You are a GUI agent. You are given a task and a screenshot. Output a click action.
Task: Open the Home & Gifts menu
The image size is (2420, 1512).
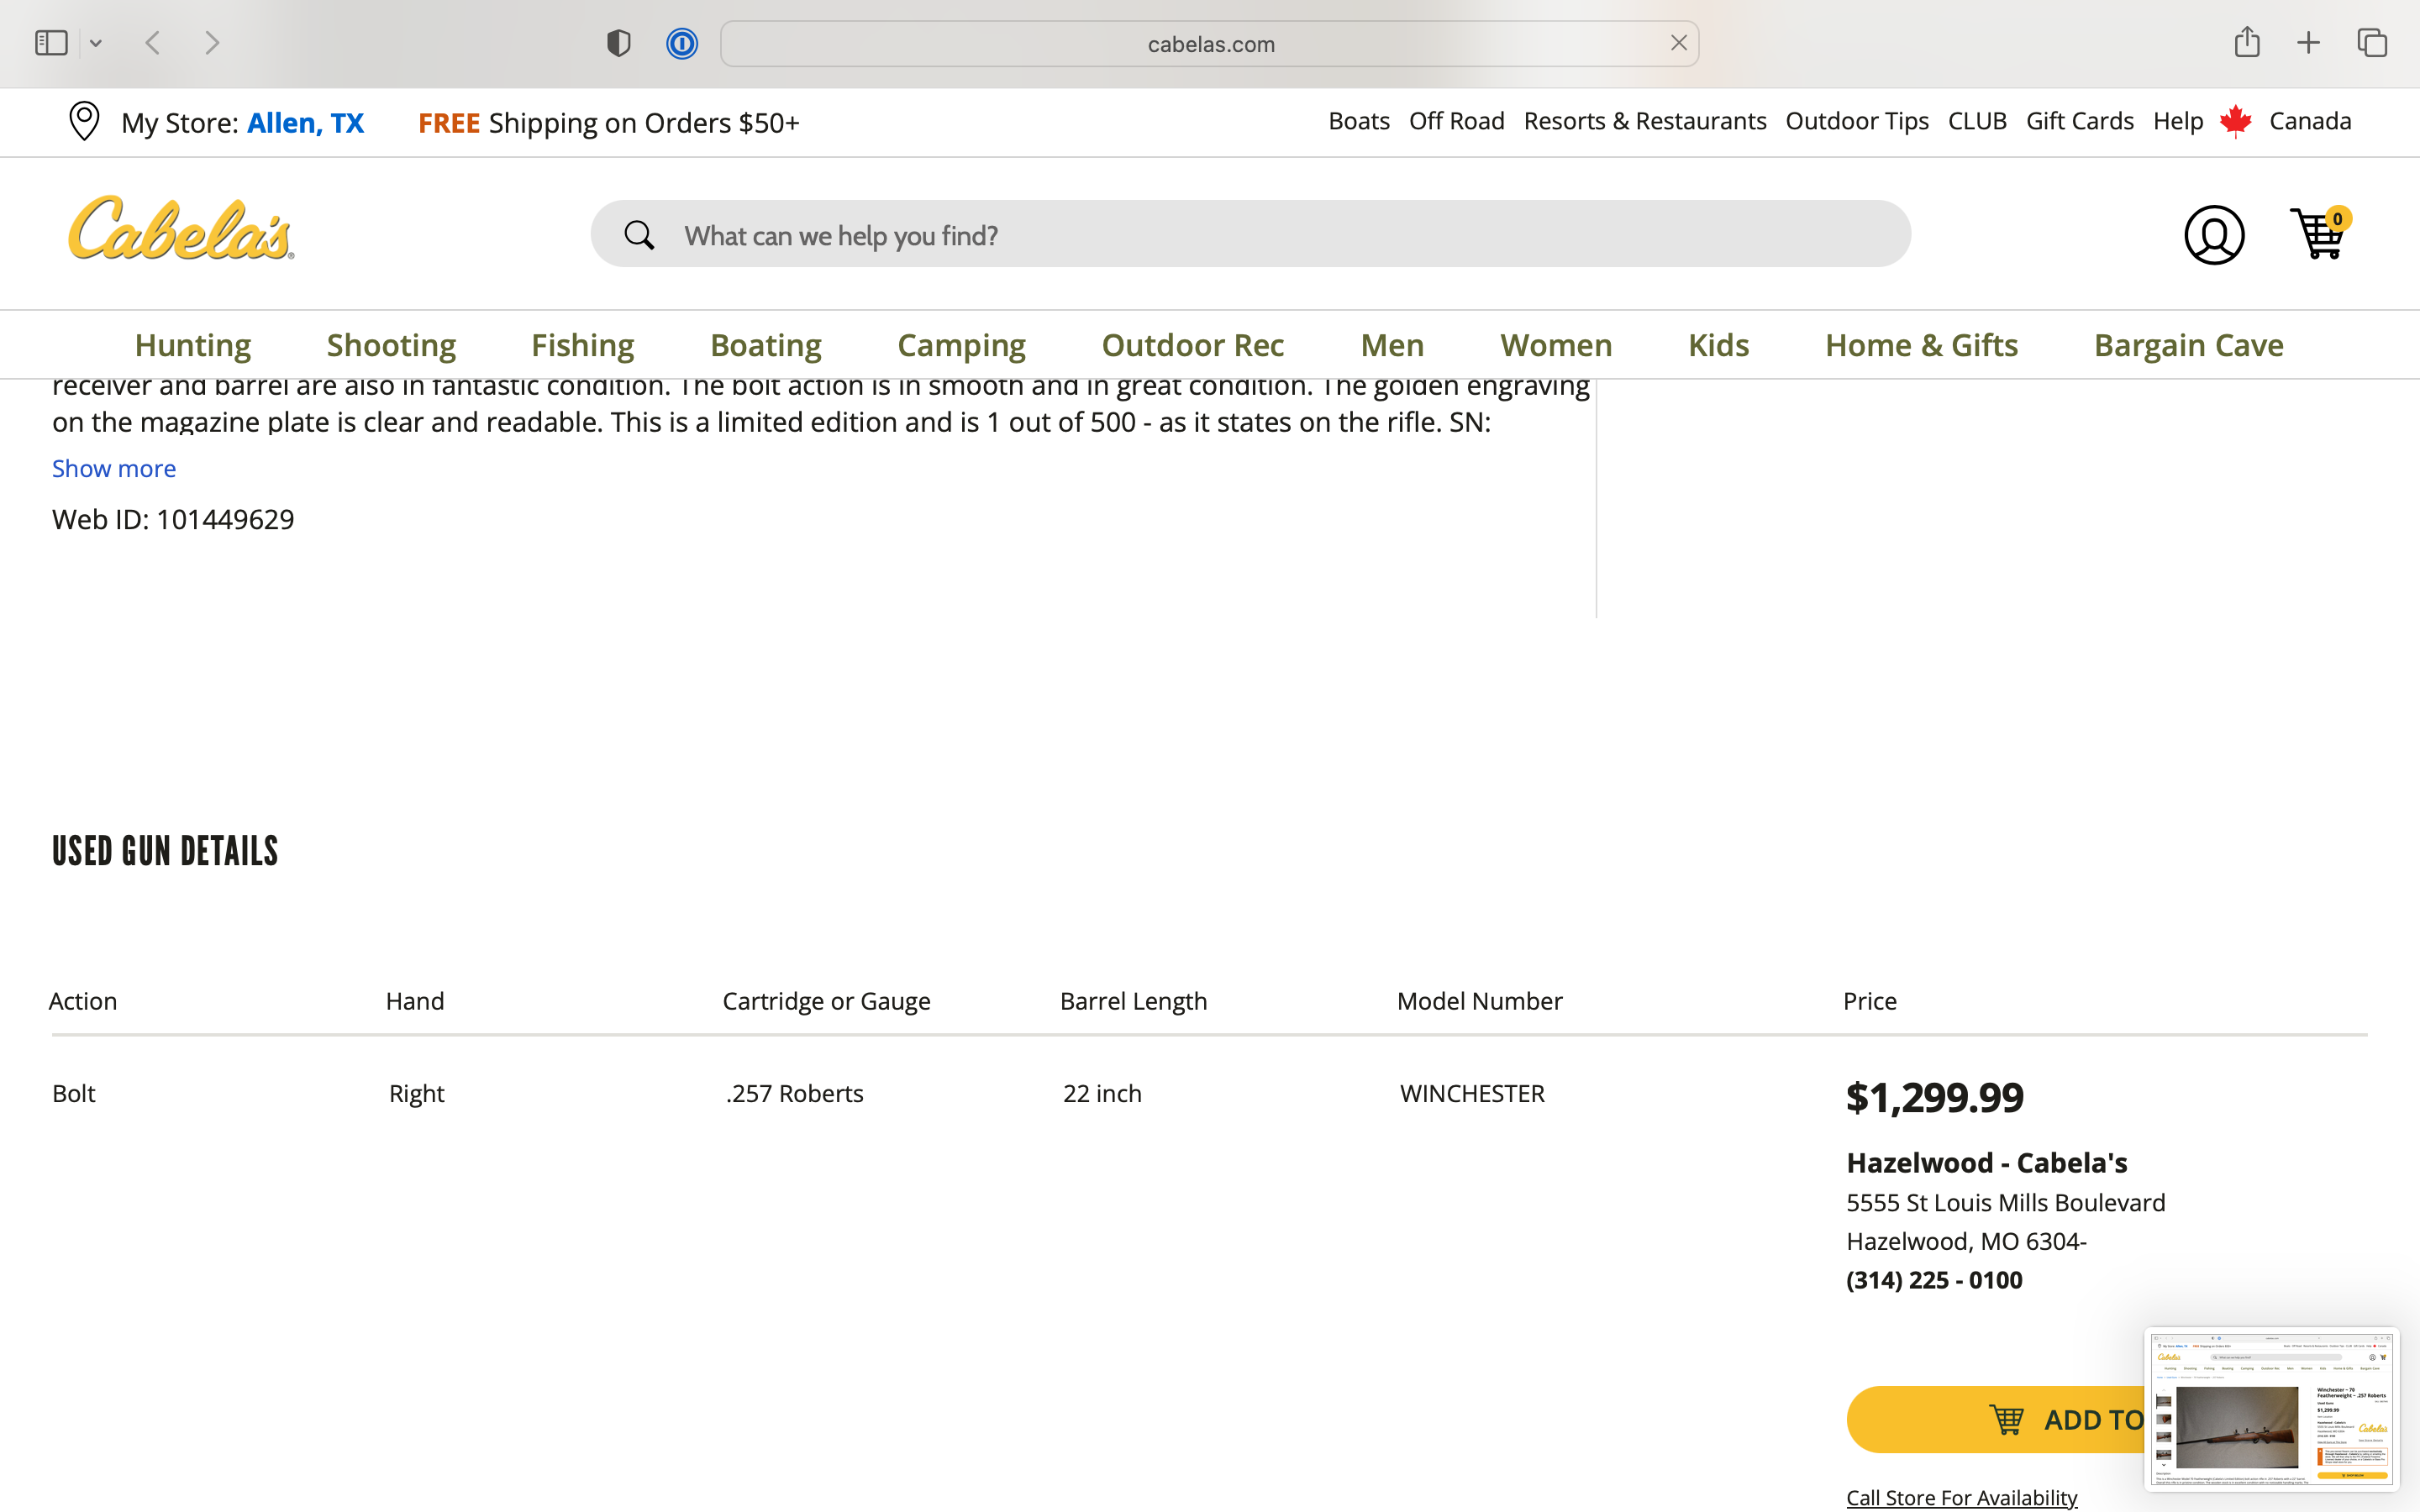tap(1921, 345)
